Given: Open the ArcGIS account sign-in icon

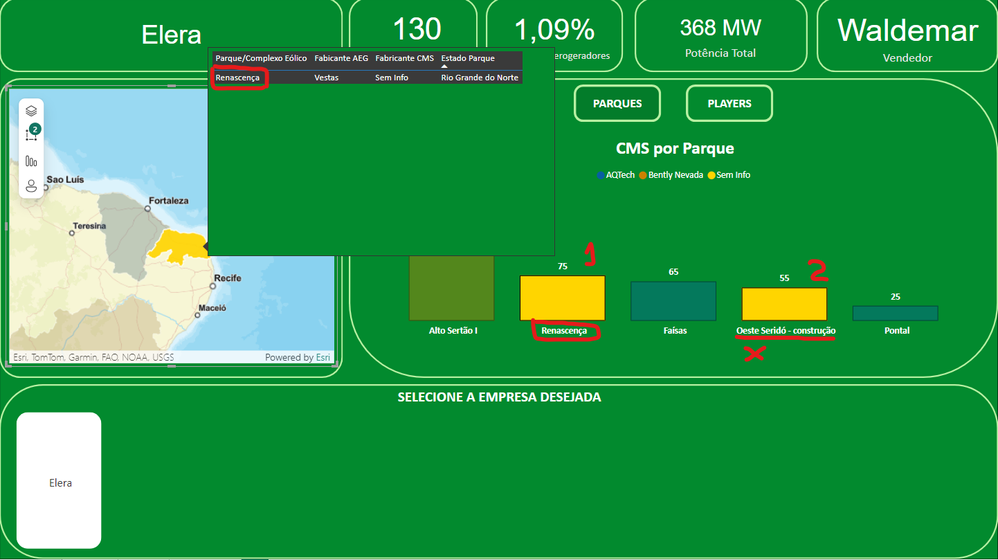Looking at the screenshot, I should pyautogui.click(x=31, y=186).
